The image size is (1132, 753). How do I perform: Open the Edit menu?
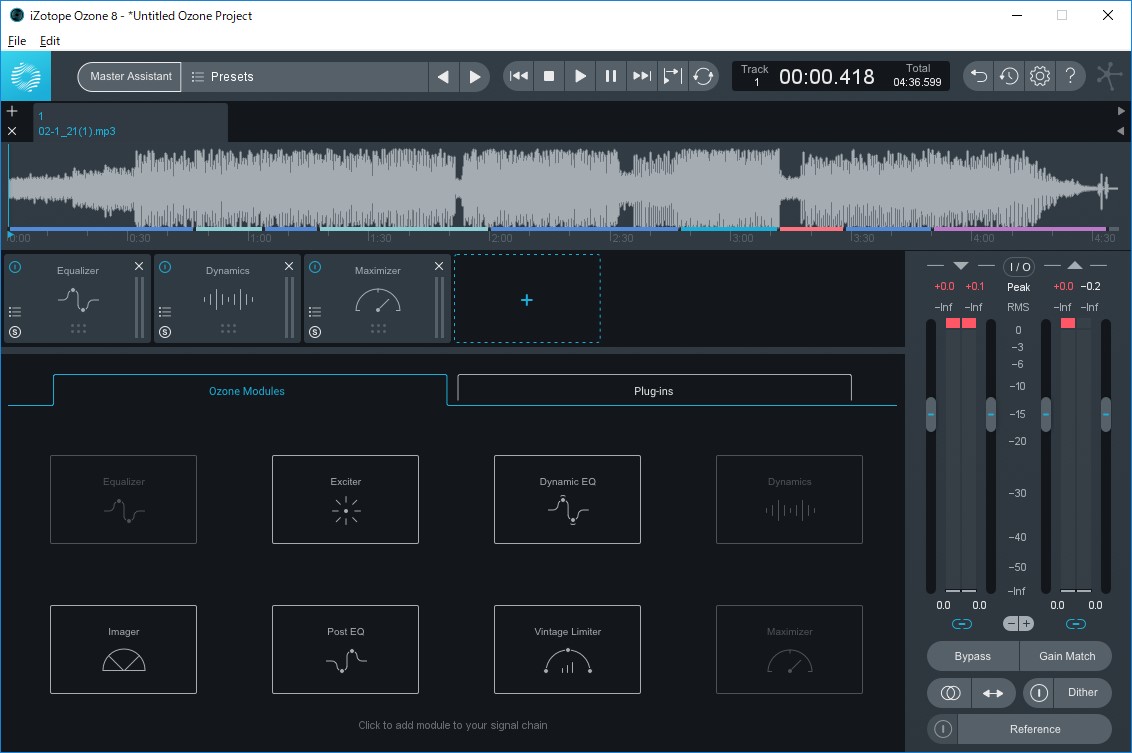click(x=50, y=41)
